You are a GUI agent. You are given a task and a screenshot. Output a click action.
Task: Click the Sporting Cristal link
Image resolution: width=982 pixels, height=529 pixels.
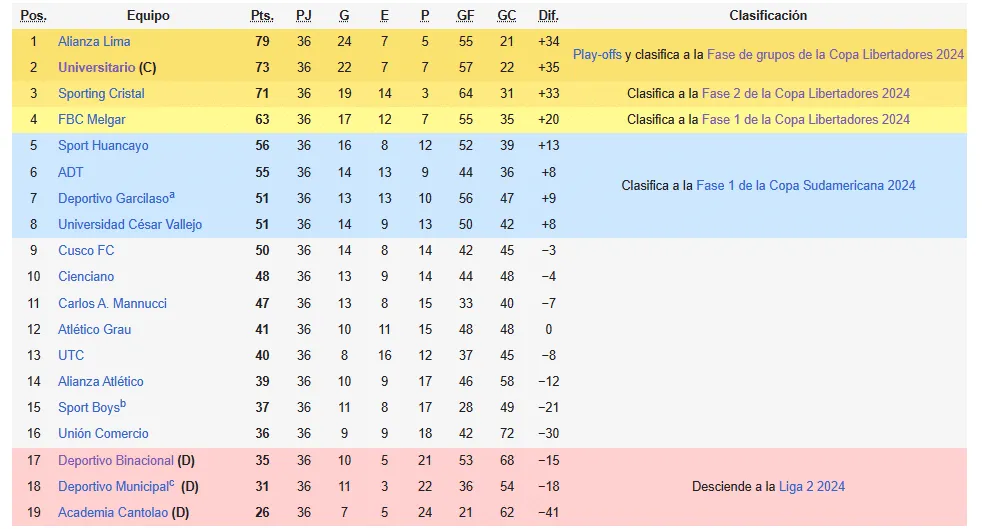pyautogui.click(x=101, y=94)
